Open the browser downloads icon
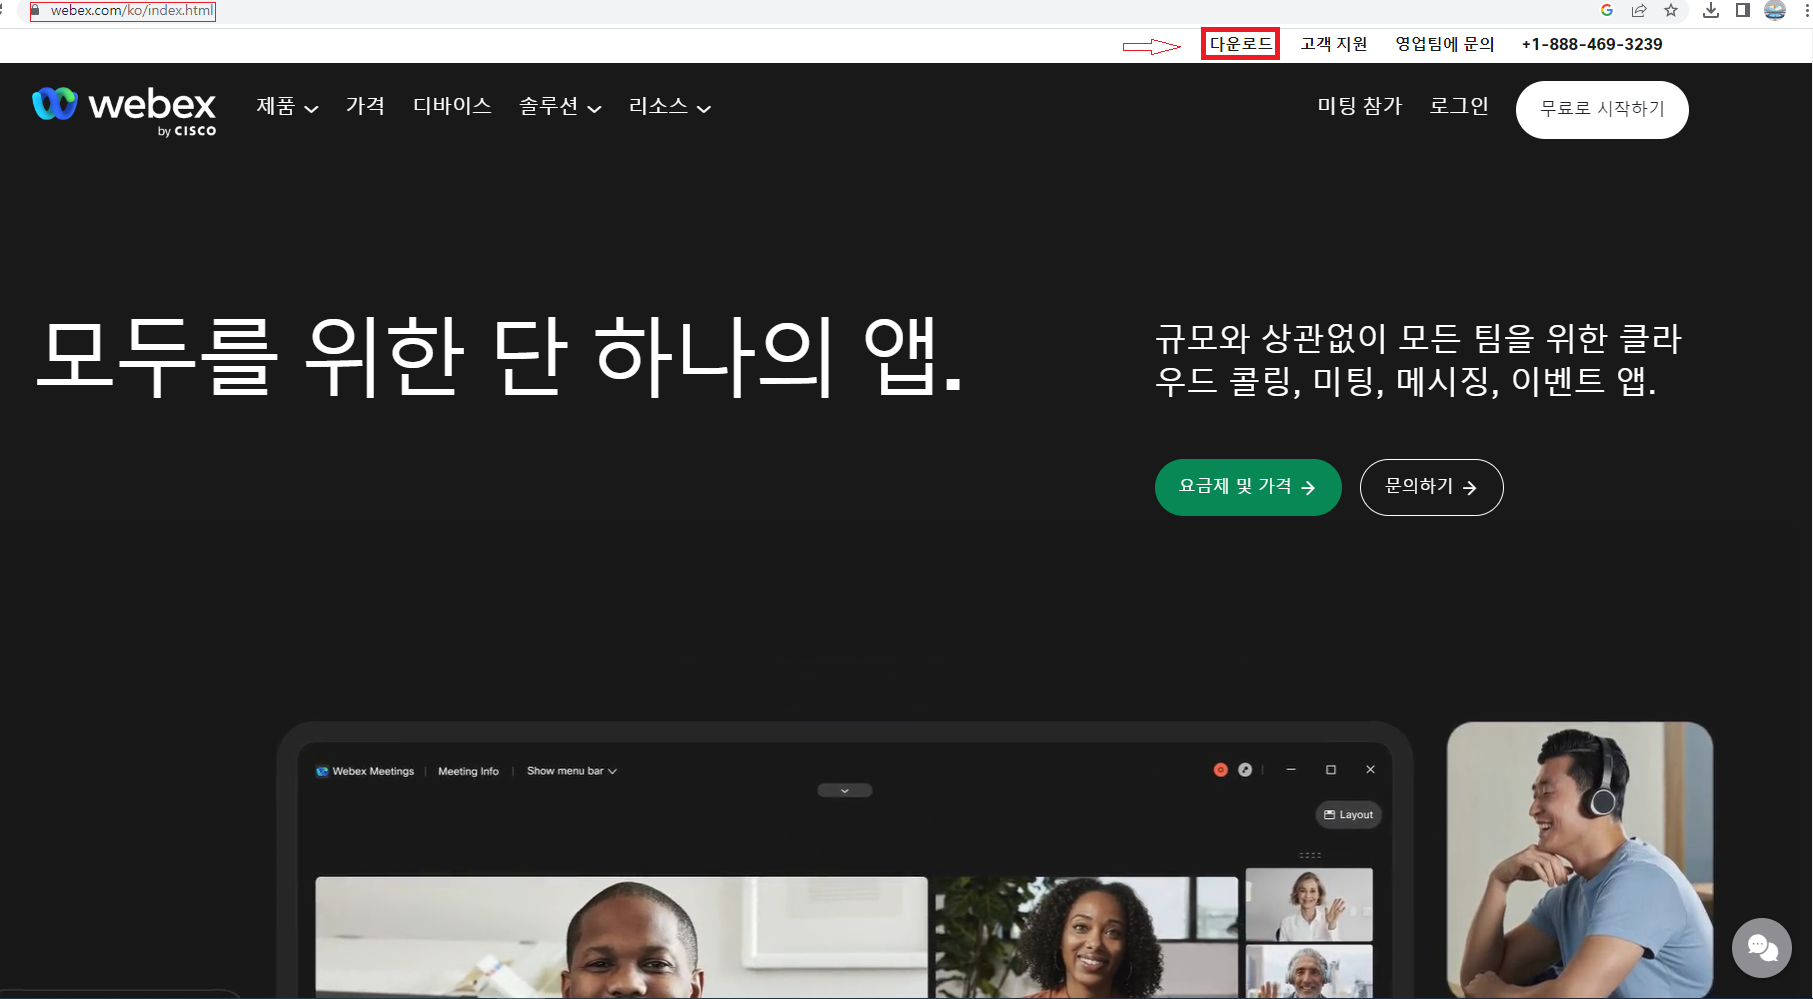 pos(1711,11)
